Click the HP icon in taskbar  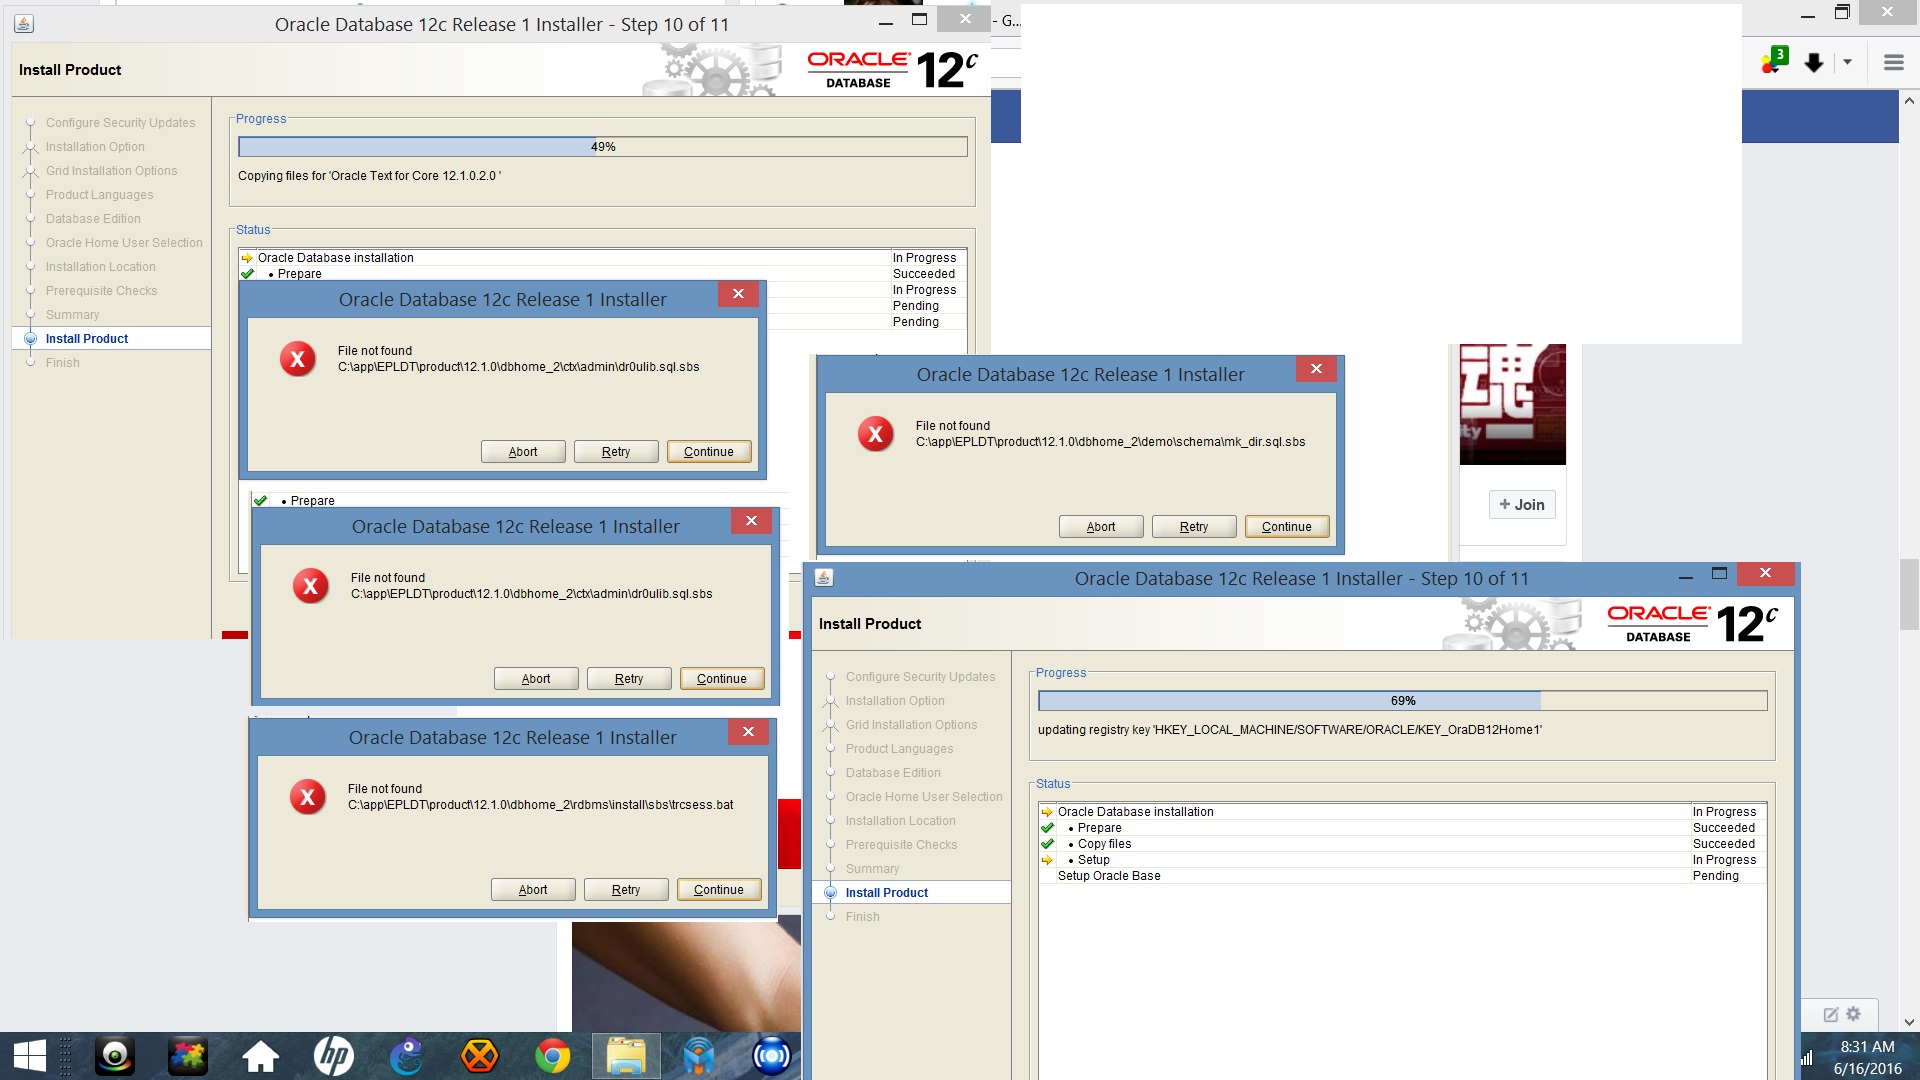tap(333, 1056)
